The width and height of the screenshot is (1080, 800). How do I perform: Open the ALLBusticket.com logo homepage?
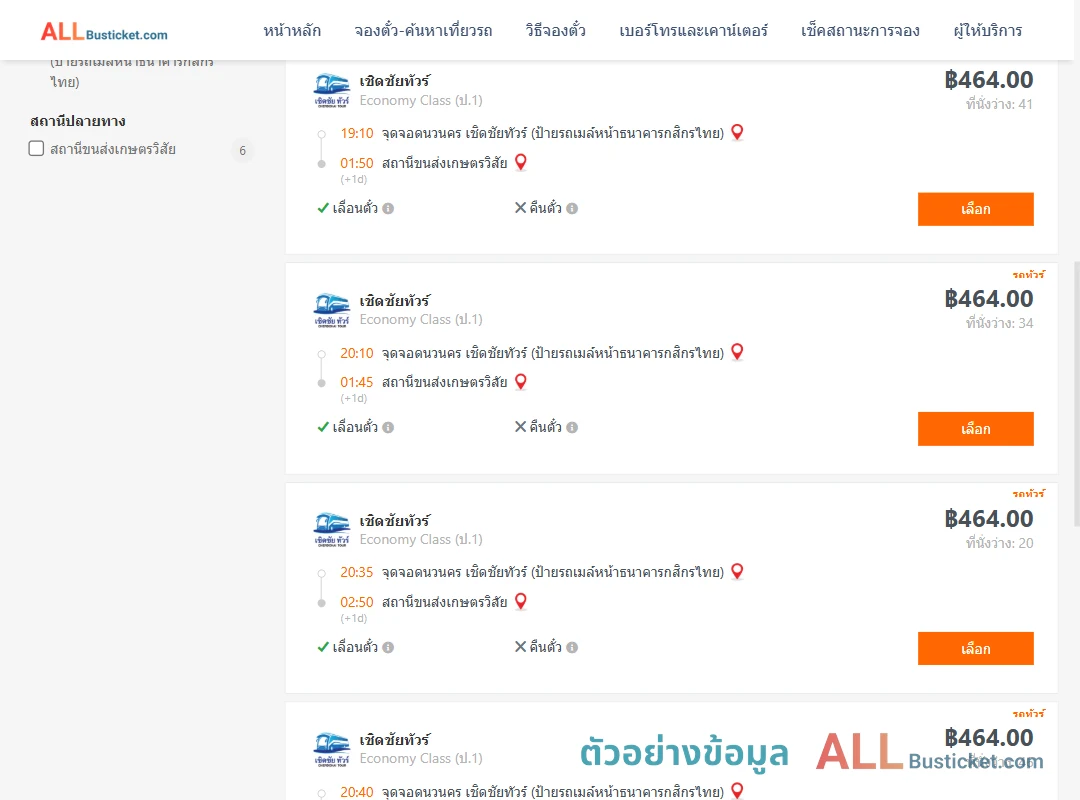(x=104, y=32)
